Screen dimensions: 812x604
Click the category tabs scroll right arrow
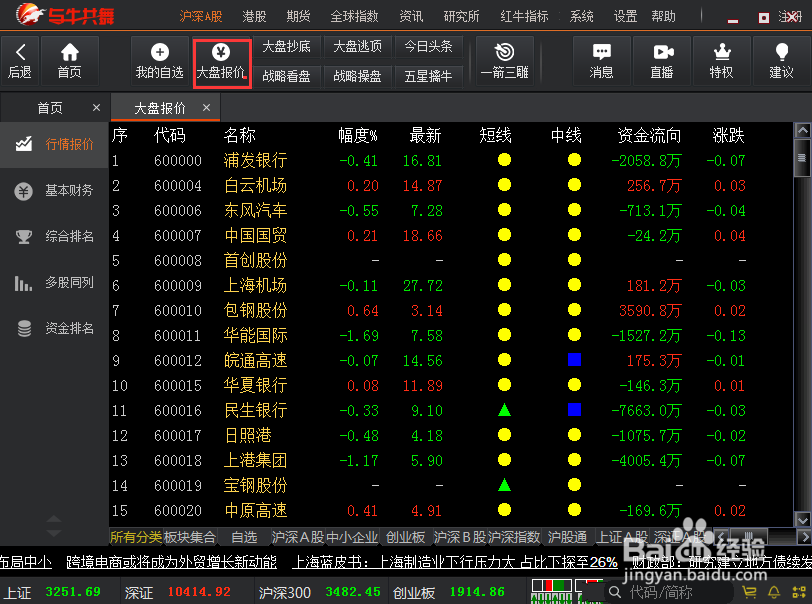805,537
